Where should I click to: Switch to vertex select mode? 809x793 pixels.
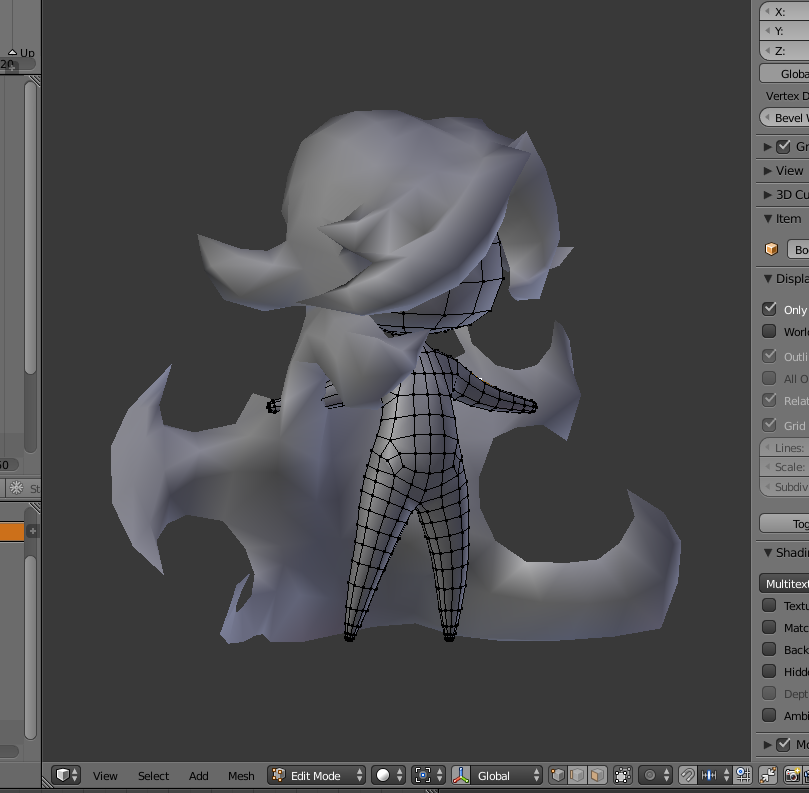(558, 775)
